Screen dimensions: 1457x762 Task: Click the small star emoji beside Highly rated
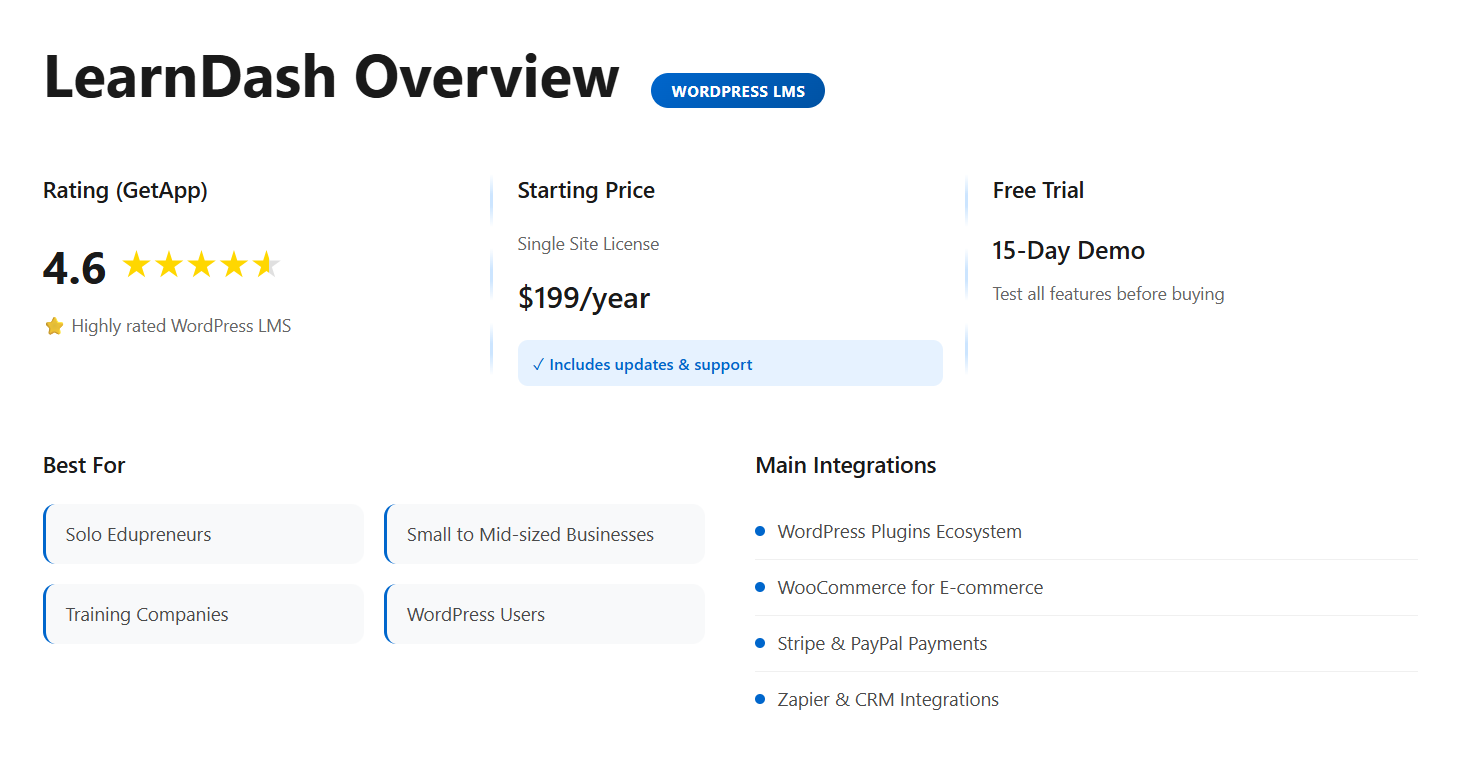point(54,326)
